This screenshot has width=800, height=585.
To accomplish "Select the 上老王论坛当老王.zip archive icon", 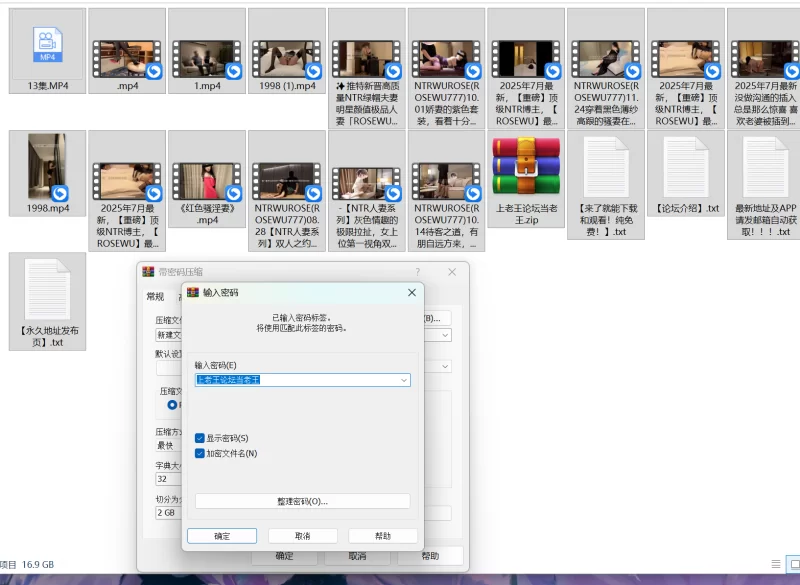I will [x=526, y=166].
